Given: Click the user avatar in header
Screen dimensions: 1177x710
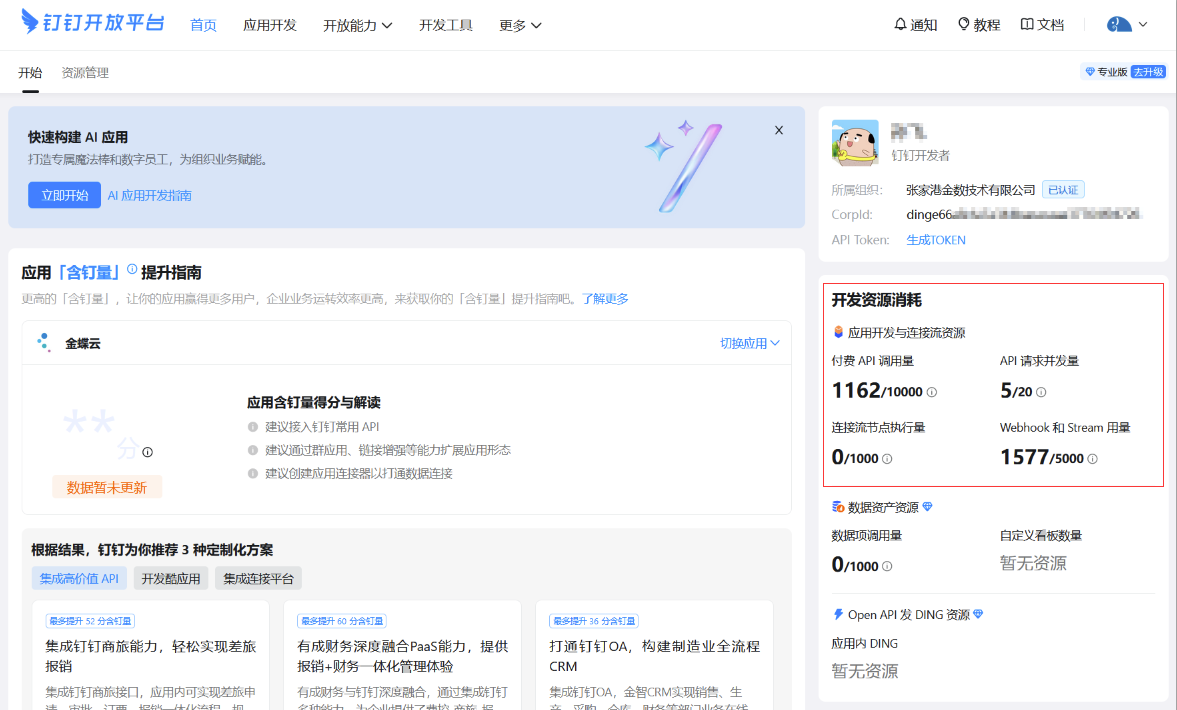Looking at the screenshot, I should click(x=1118, y=25).
